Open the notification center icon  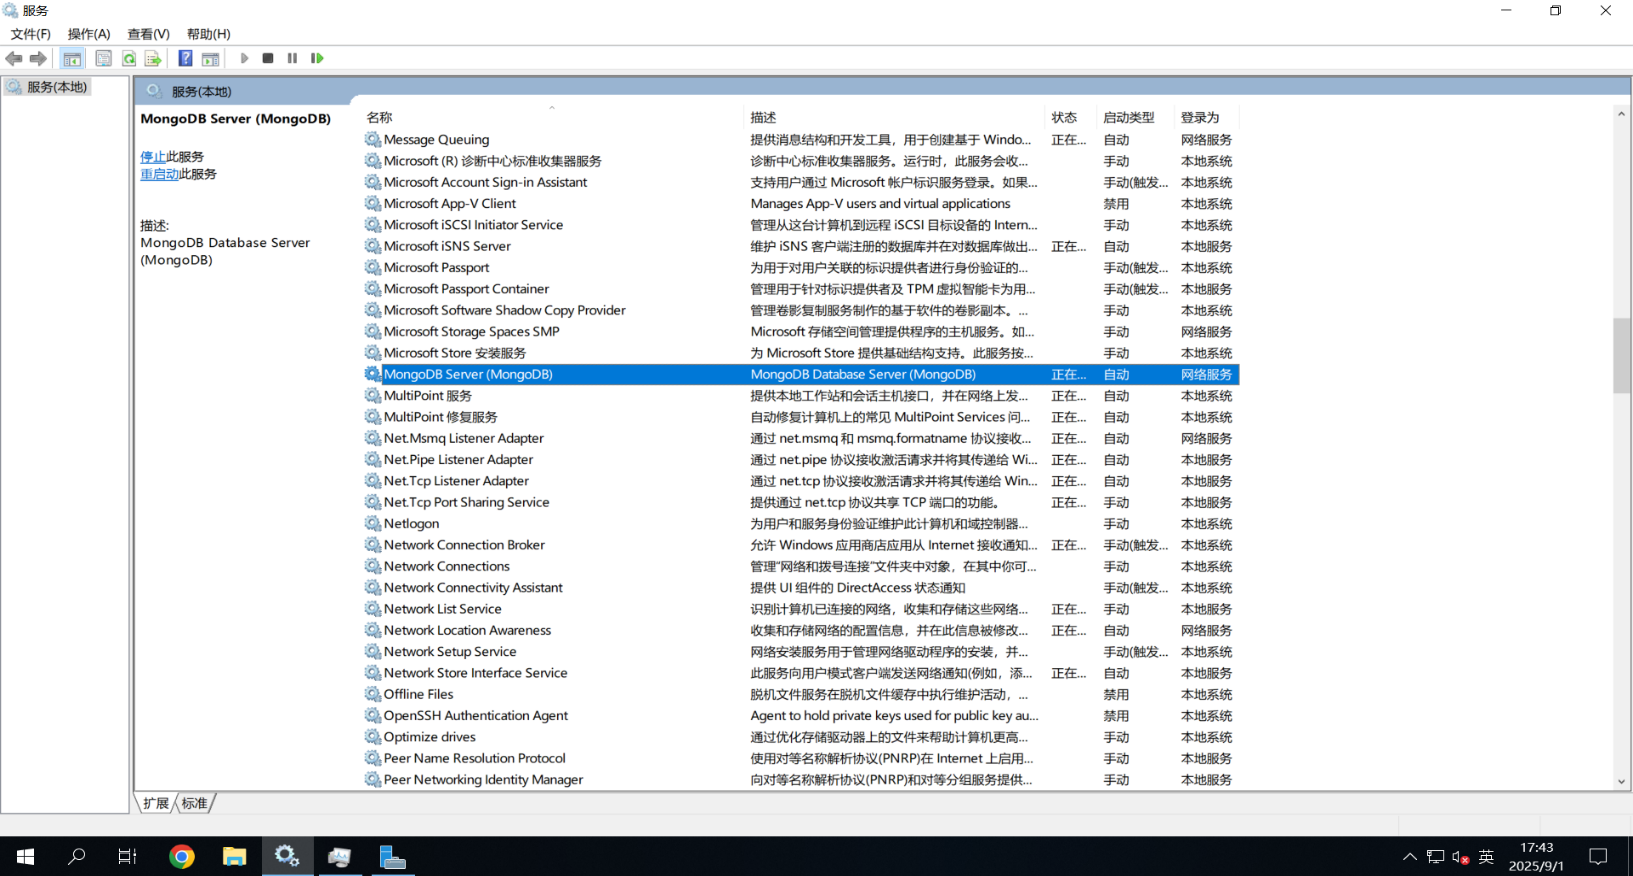tap(1598, 857)
